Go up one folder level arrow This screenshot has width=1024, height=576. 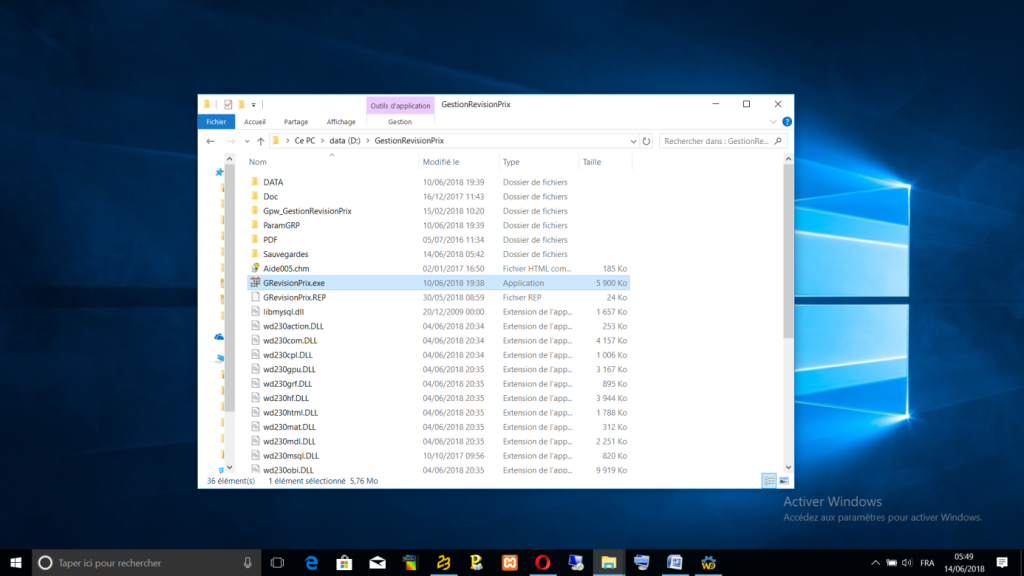coord(260,142)
